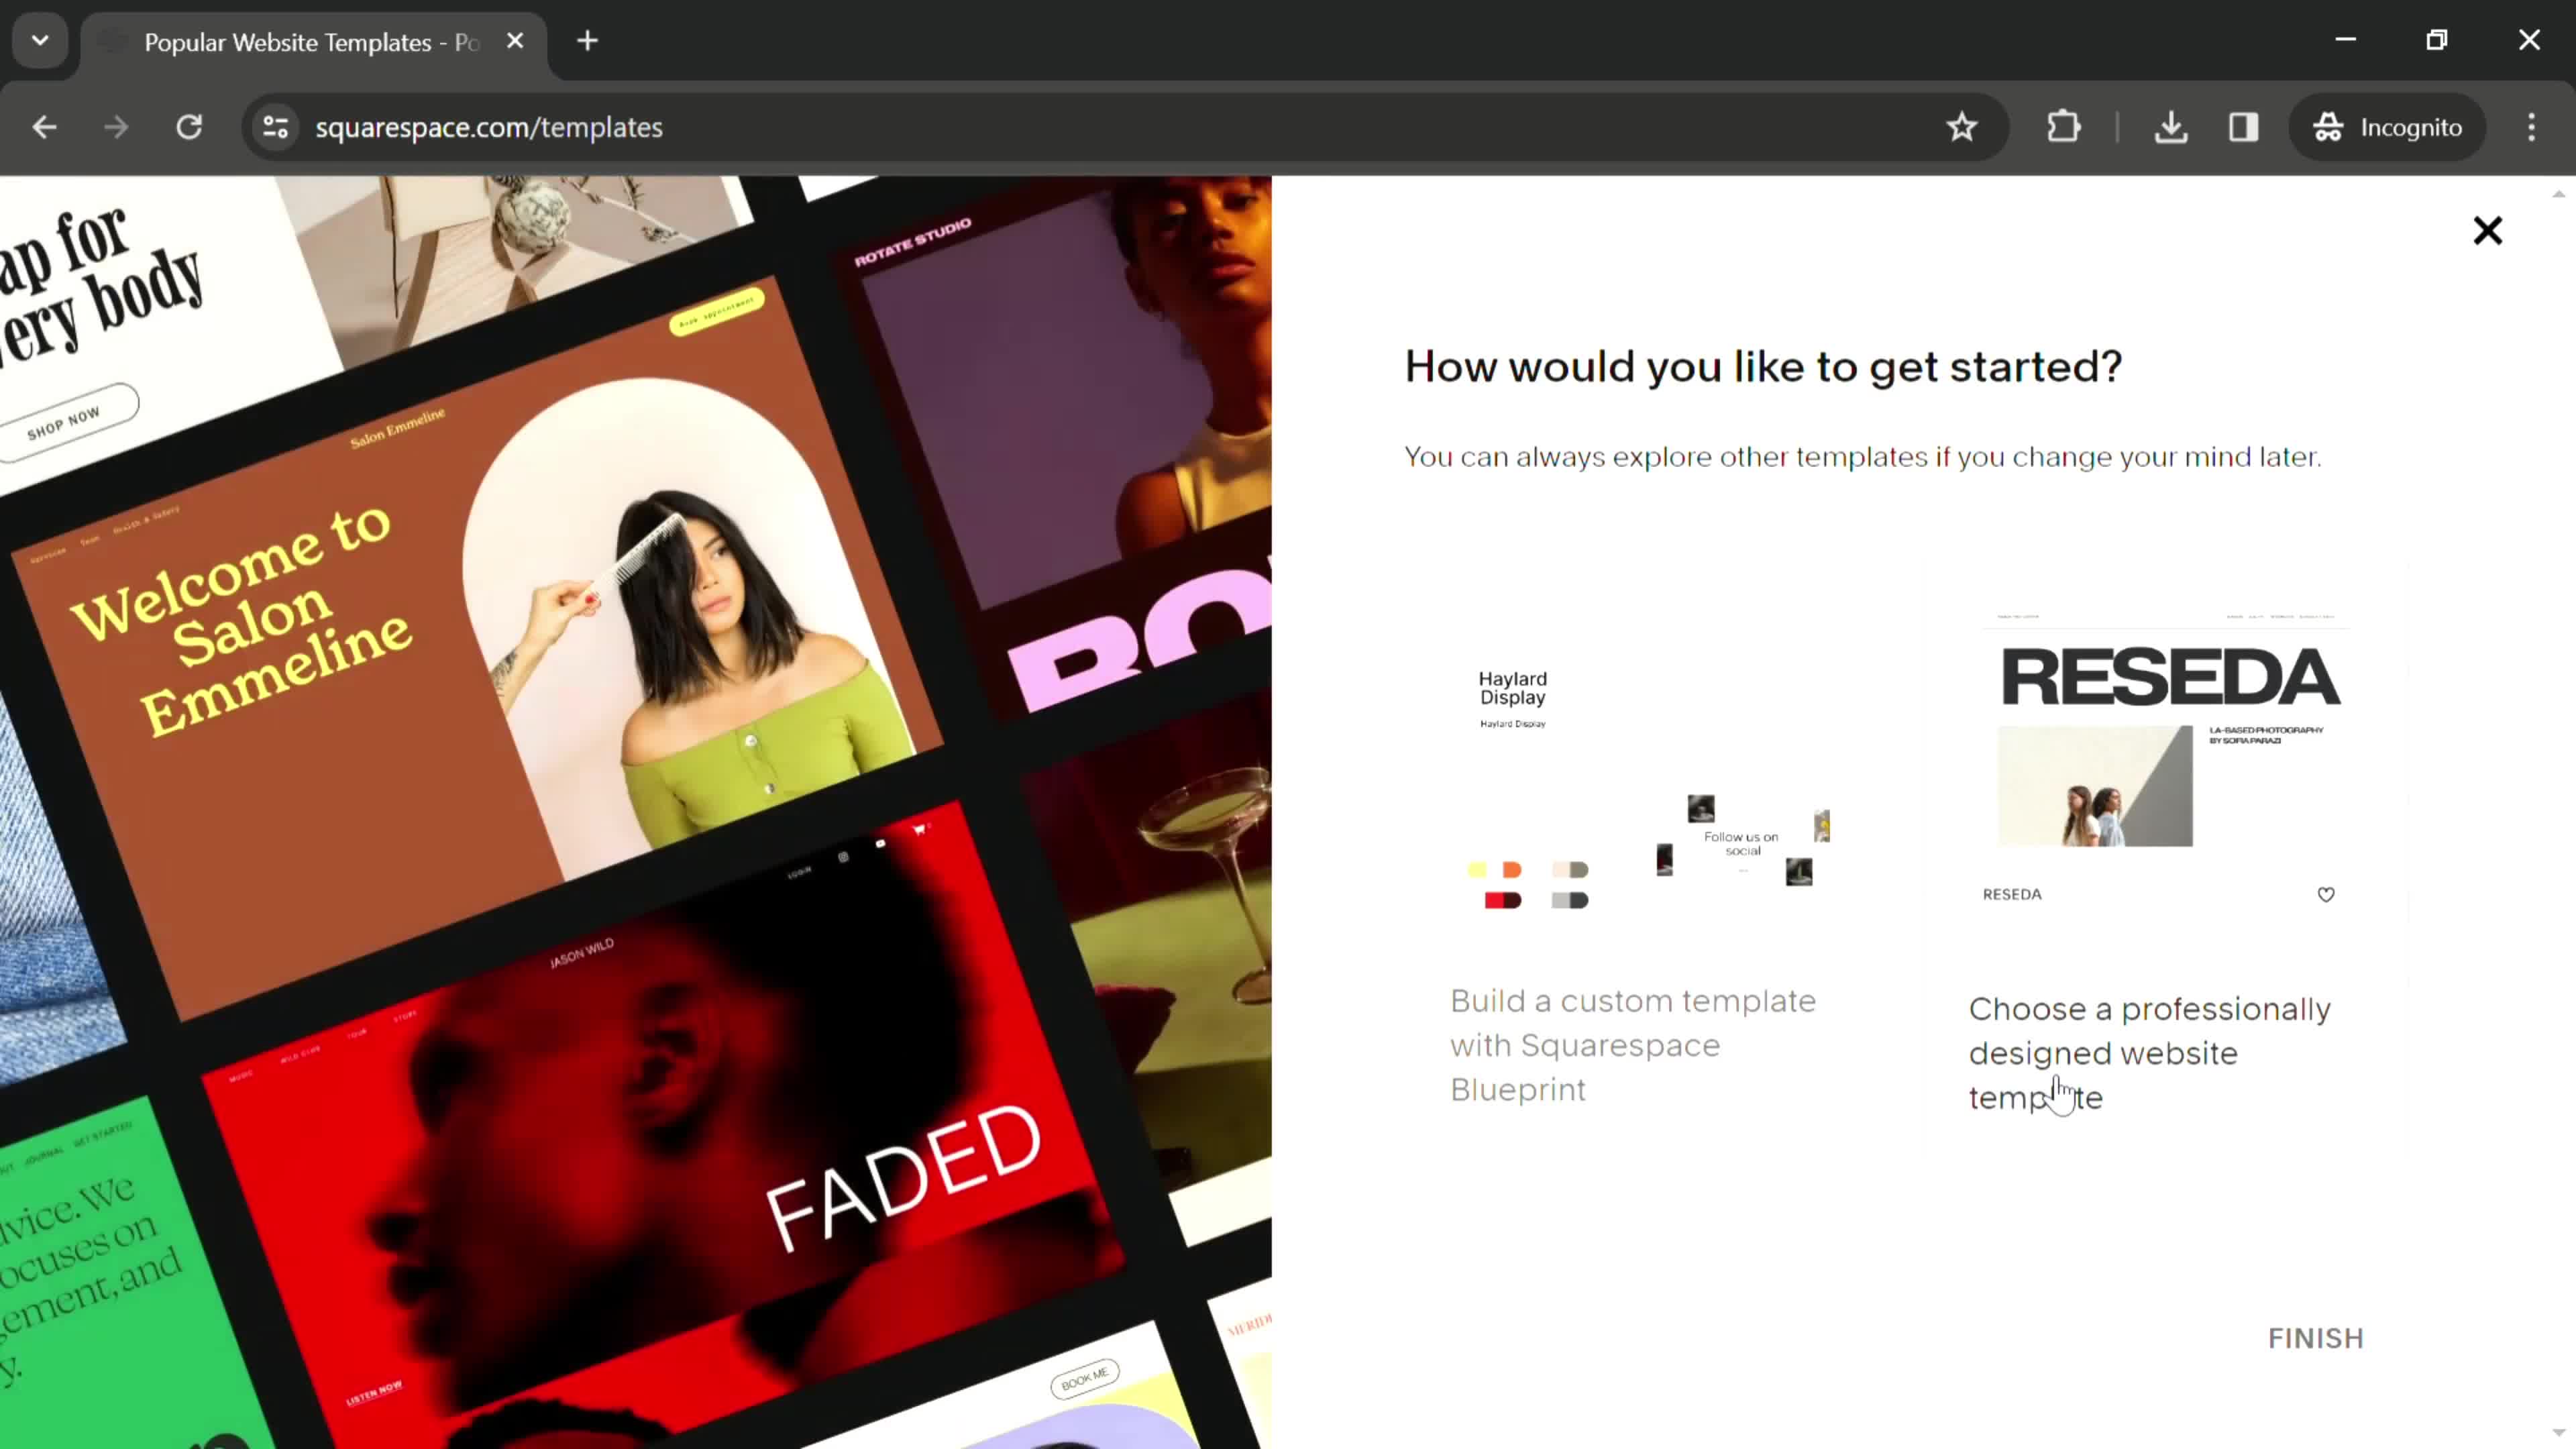Open a new browser tab

(588, 41)
